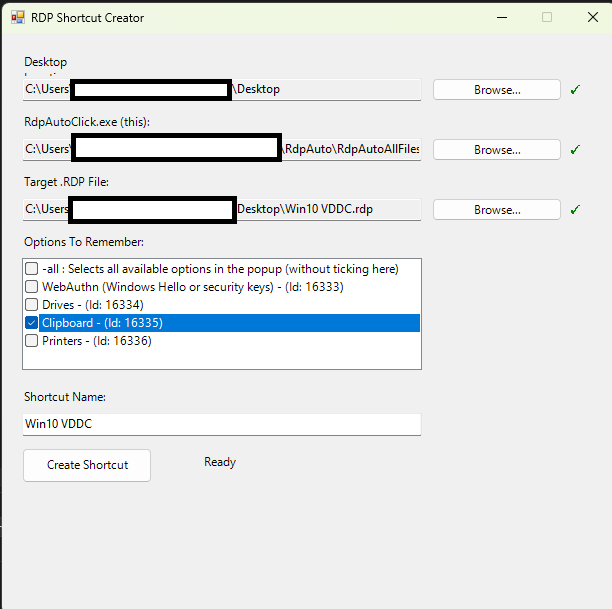Click the green checkmark beside Desktop path
Screen dimensions: 612x609
575,90
